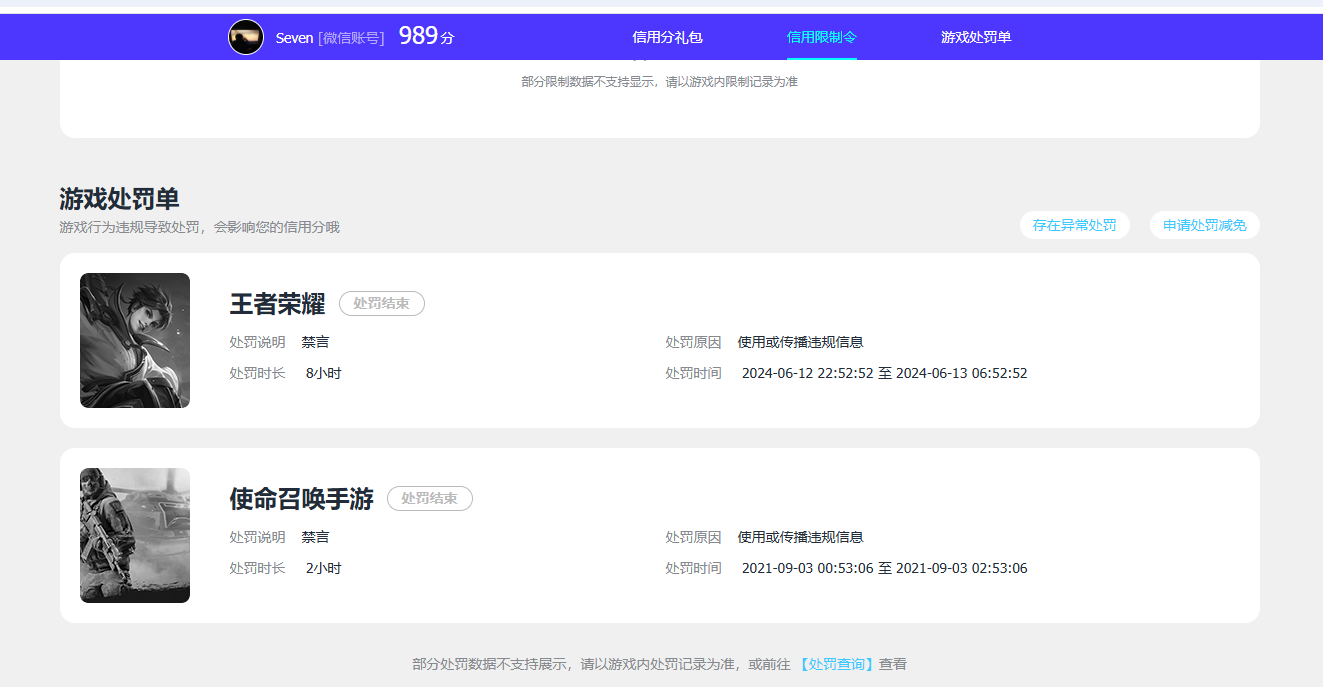Click 禁言 value in the 使命召唤手游 card
Image resolution: width=1323 pixels, height=687 pixels.
click(x=316, y=537)
